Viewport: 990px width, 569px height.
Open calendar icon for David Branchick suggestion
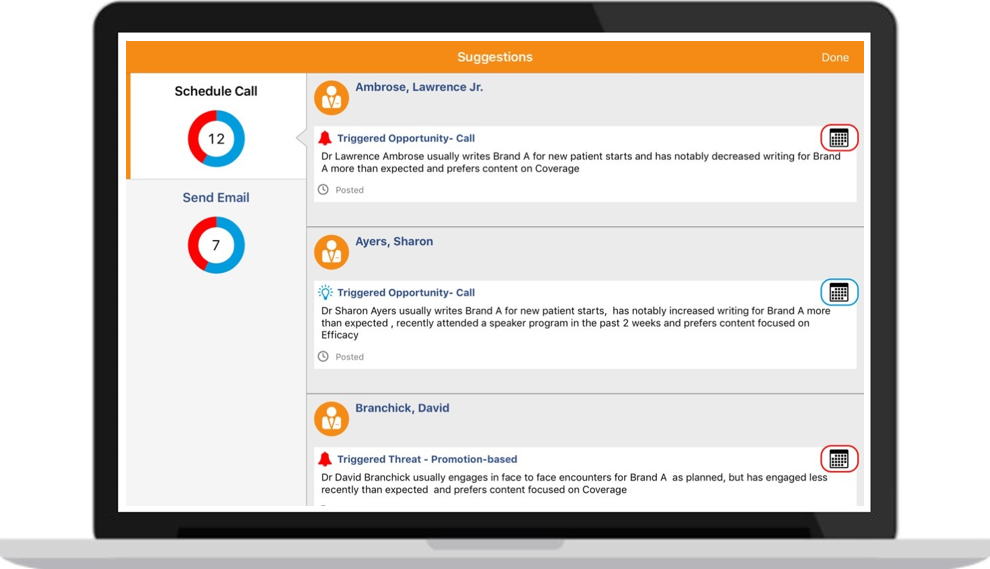[839, 459]
